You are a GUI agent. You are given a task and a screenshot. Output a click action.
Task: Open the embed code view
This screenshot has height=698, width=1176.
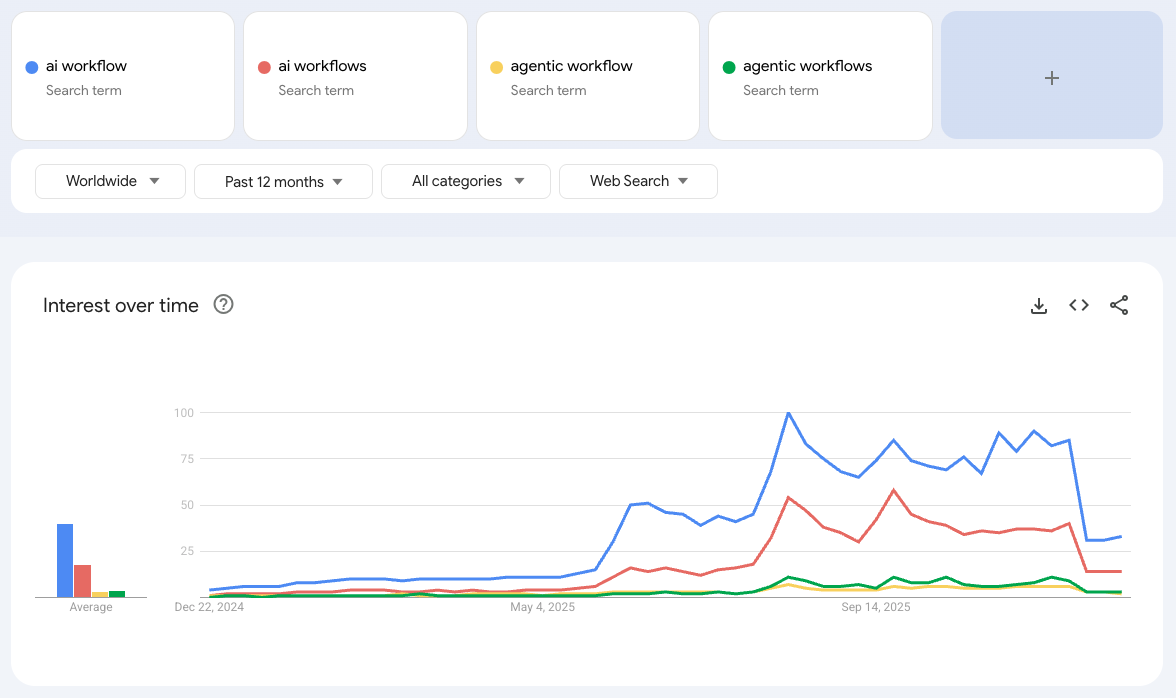(1079, 305)
